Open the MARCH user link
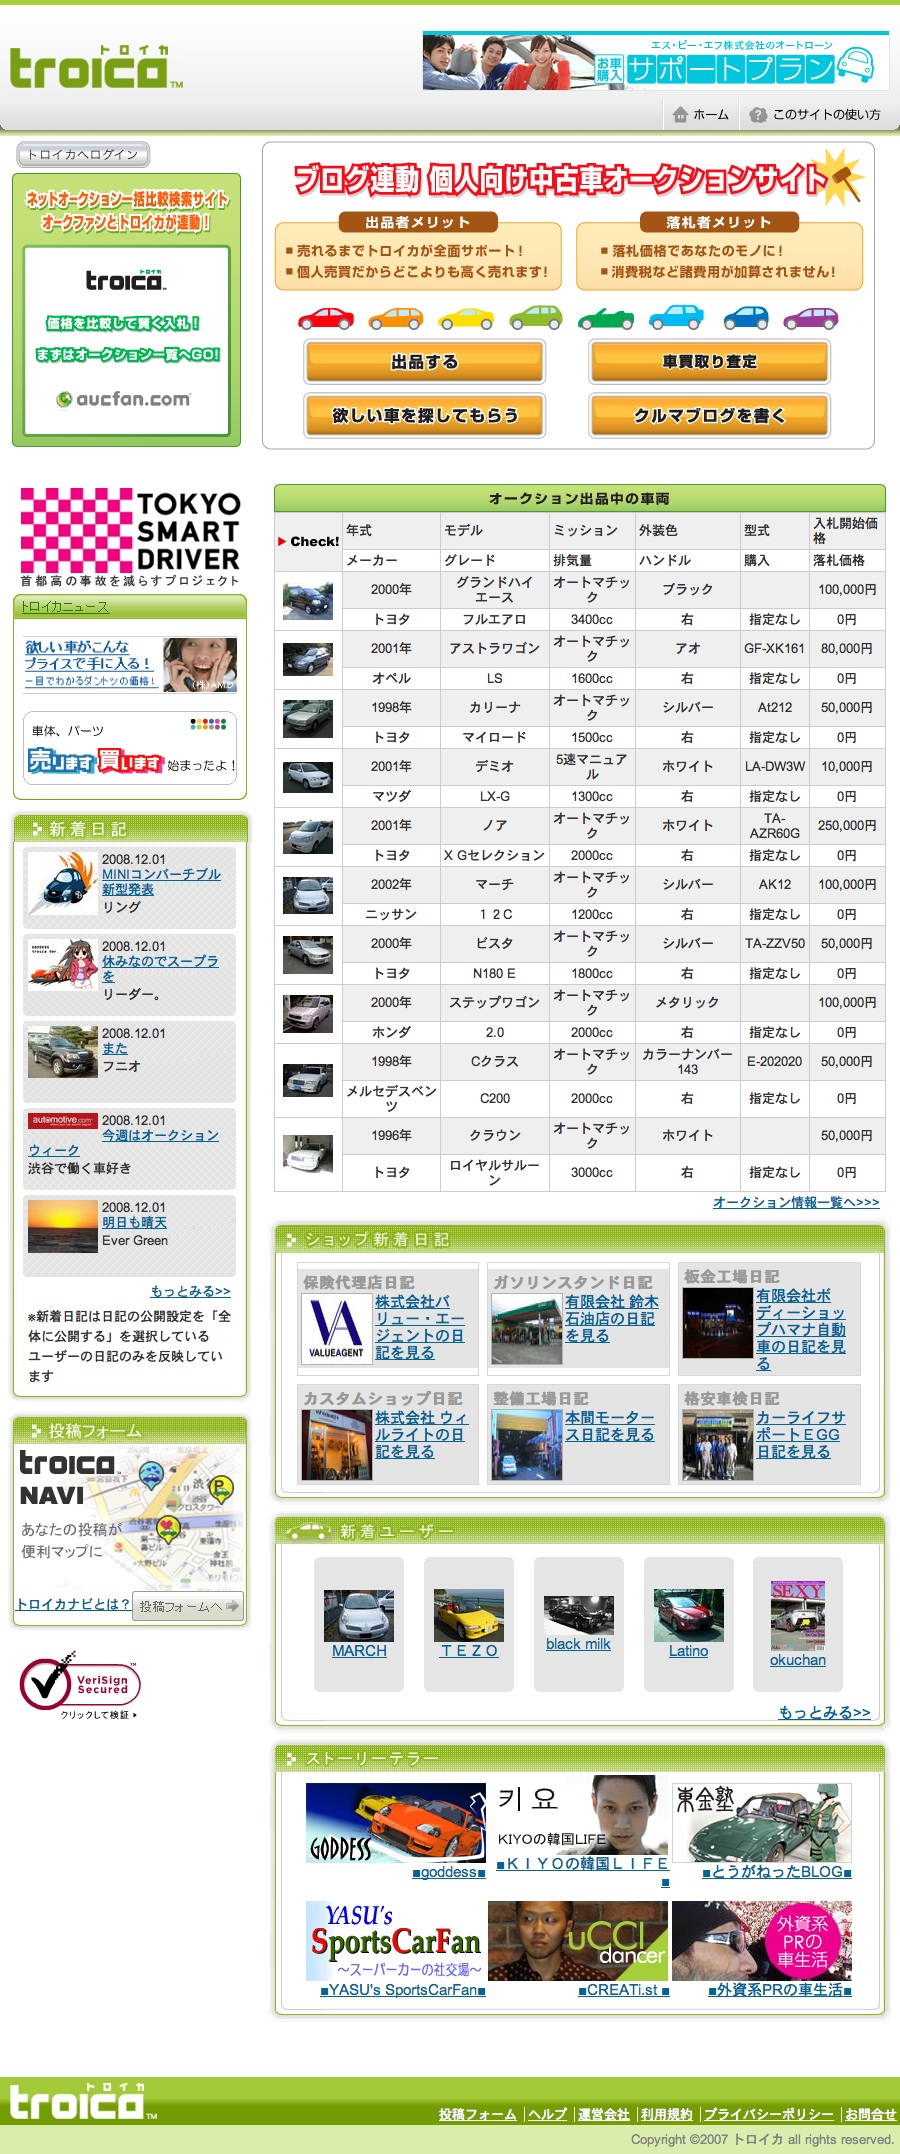 (359, 1651)
